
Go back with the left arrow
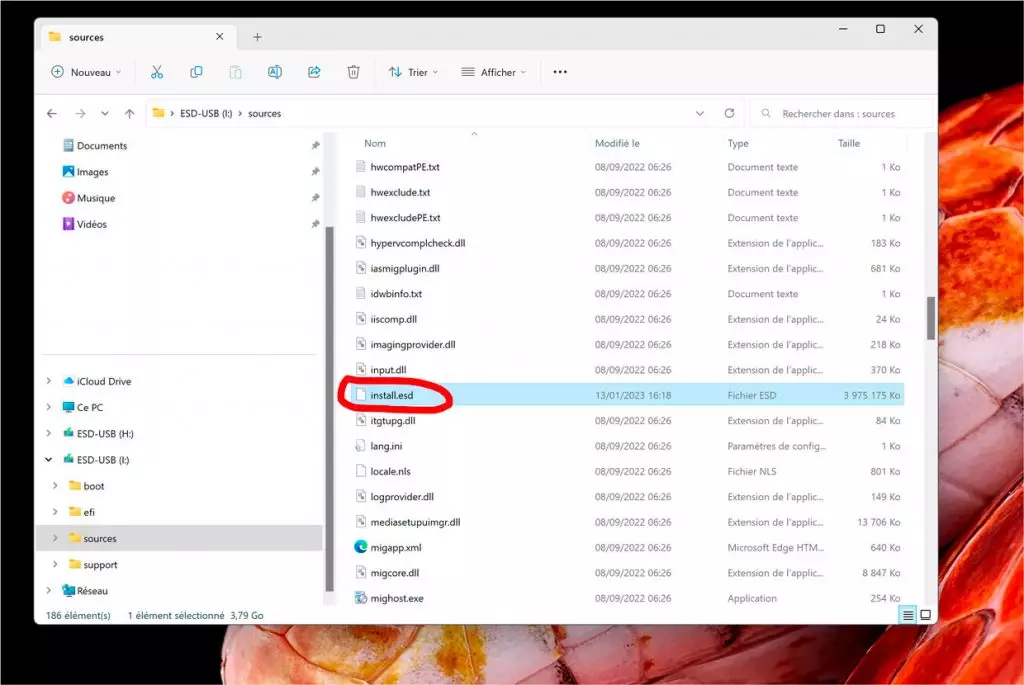(x=52, y=114)
